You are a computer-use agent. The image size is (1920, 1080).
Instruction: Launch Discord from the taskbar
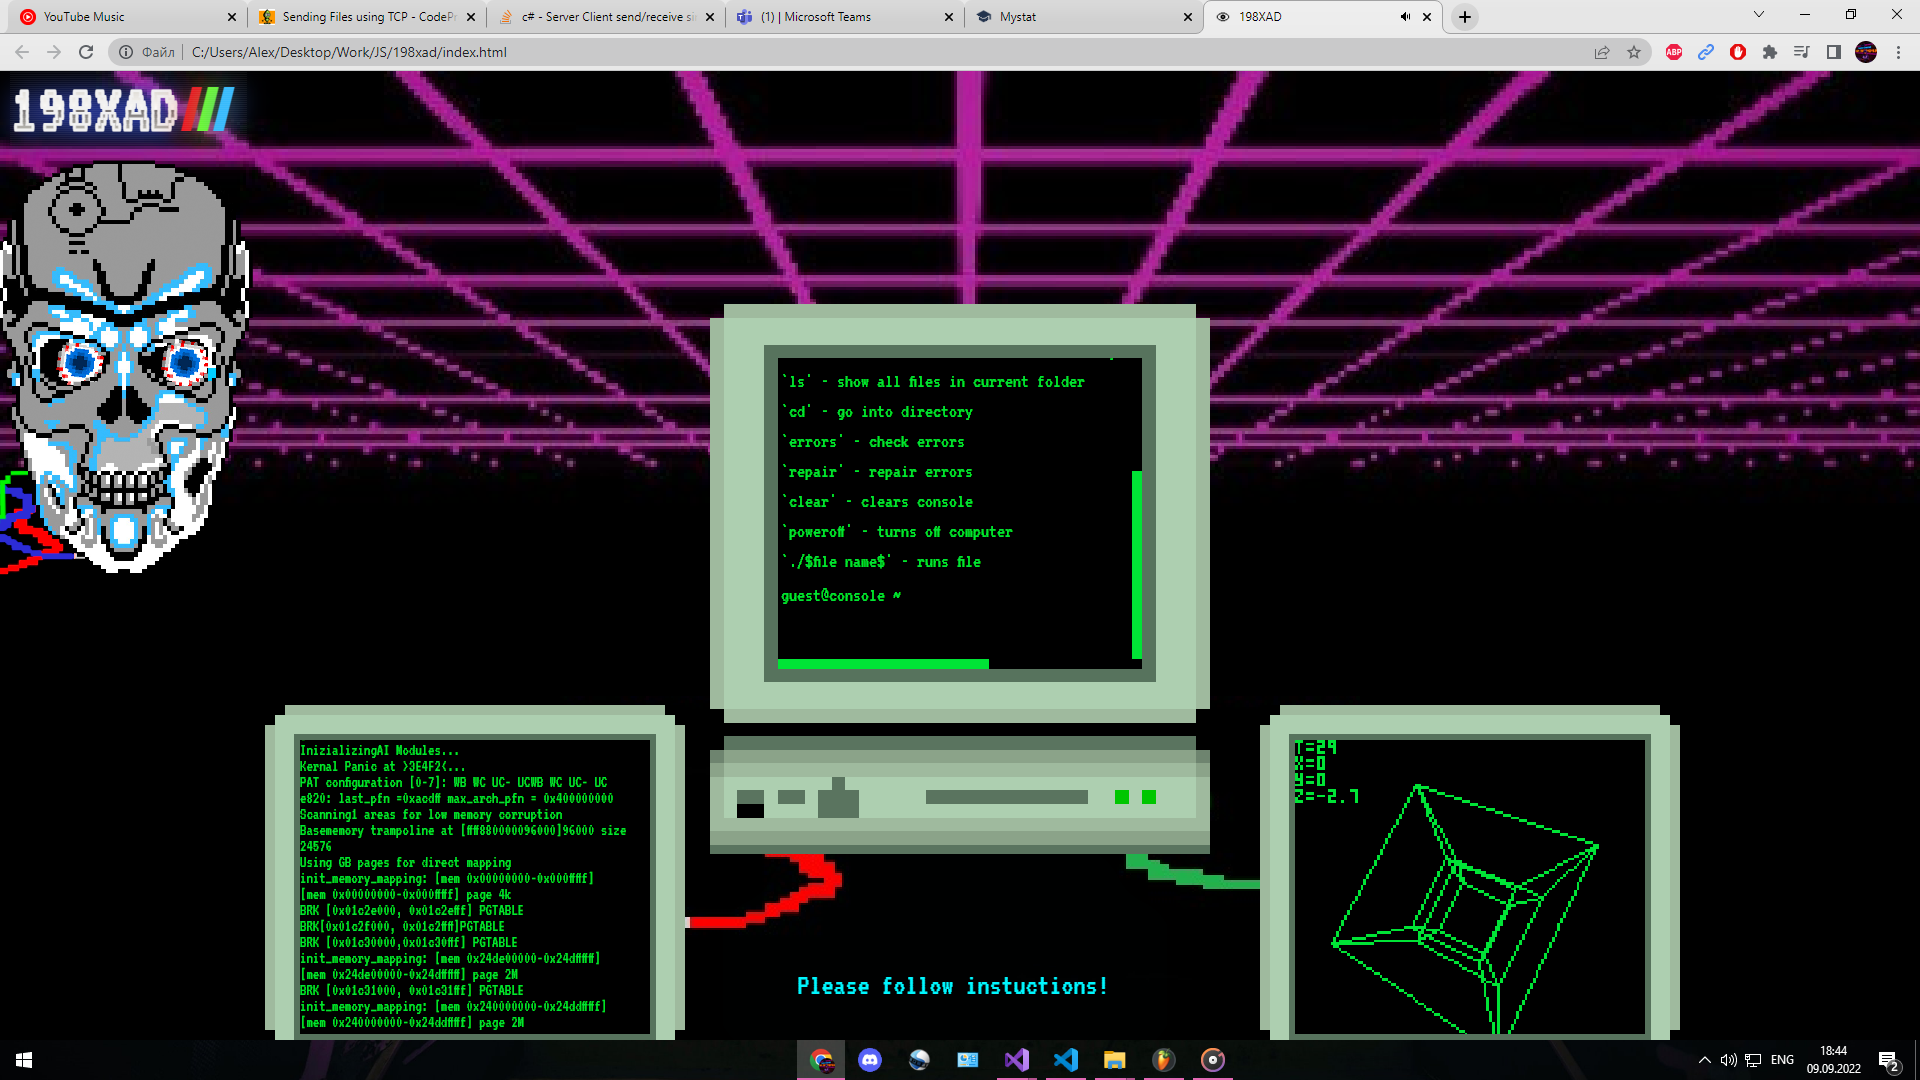868,1059
